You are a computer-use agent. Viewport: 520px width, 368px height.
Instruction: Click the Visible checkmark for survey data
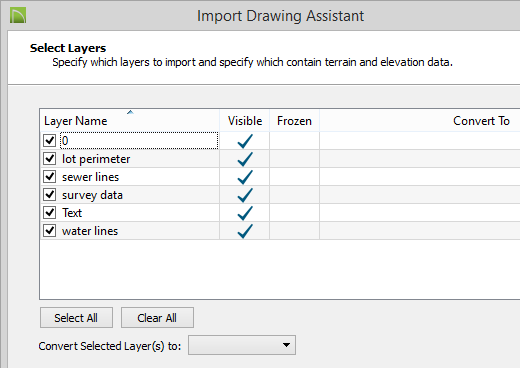click(x=245, y=195)
